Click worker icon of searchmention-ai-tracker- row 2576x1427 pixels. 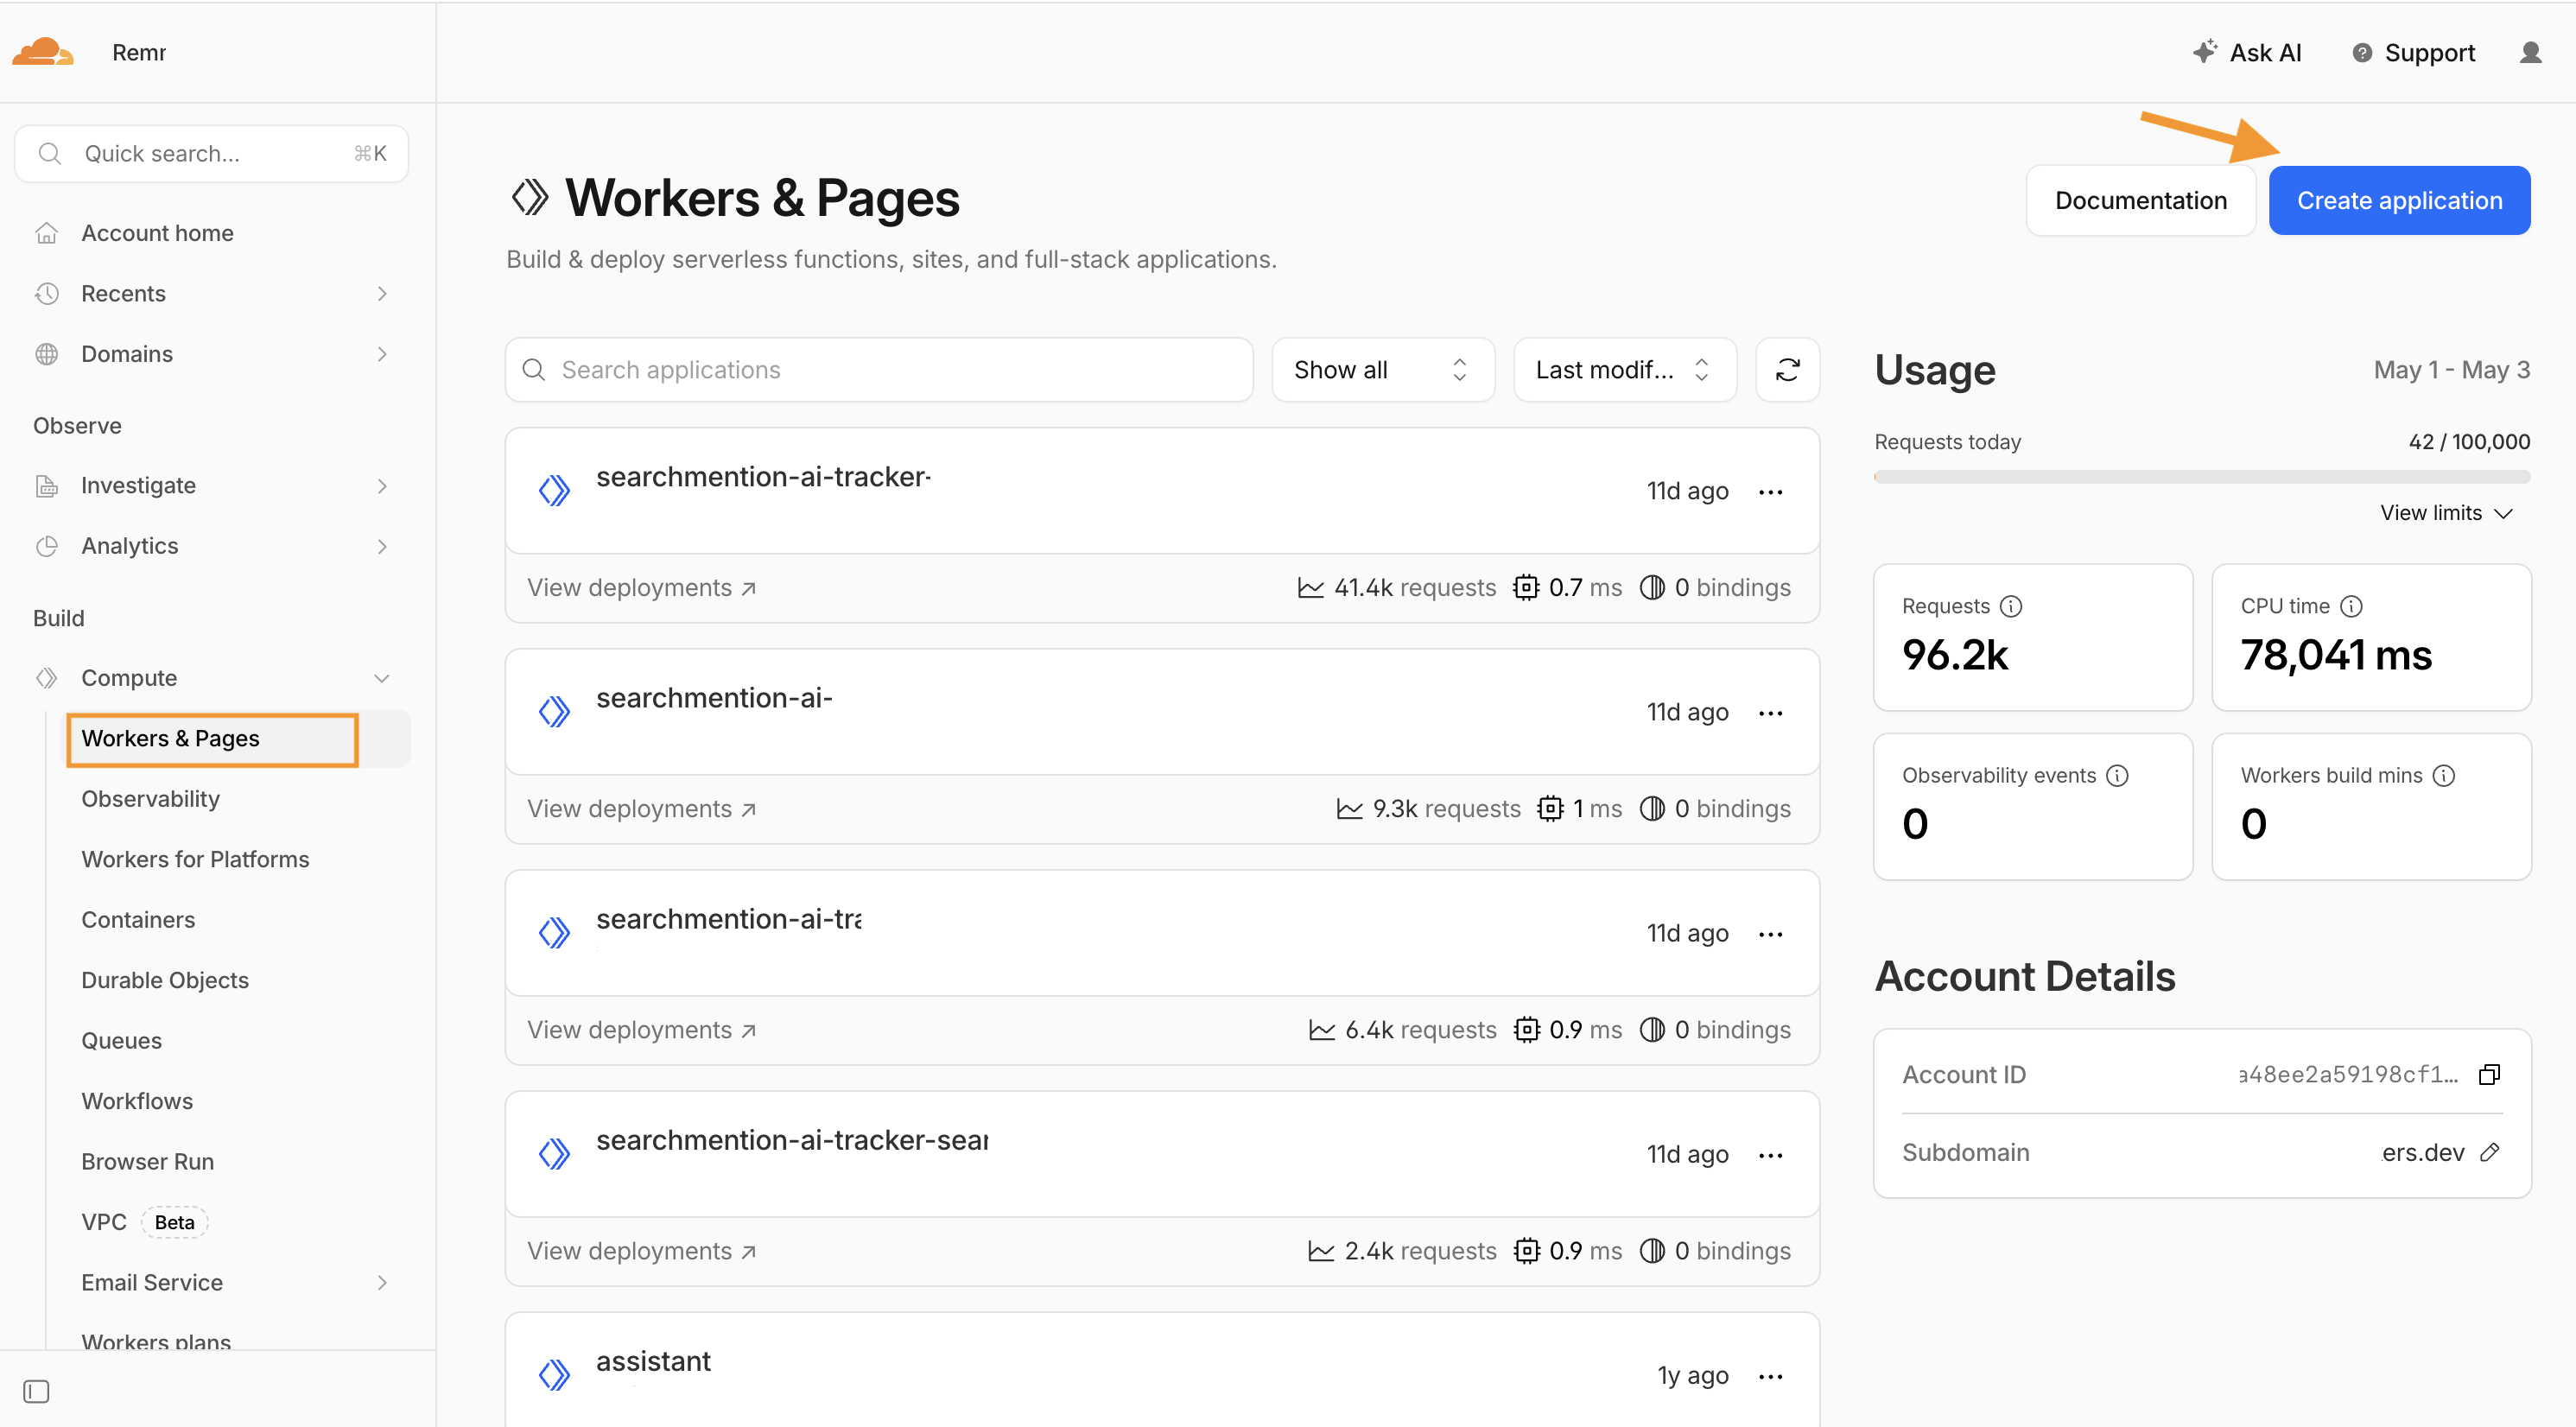pyautogui.click(x=554, y=491)
